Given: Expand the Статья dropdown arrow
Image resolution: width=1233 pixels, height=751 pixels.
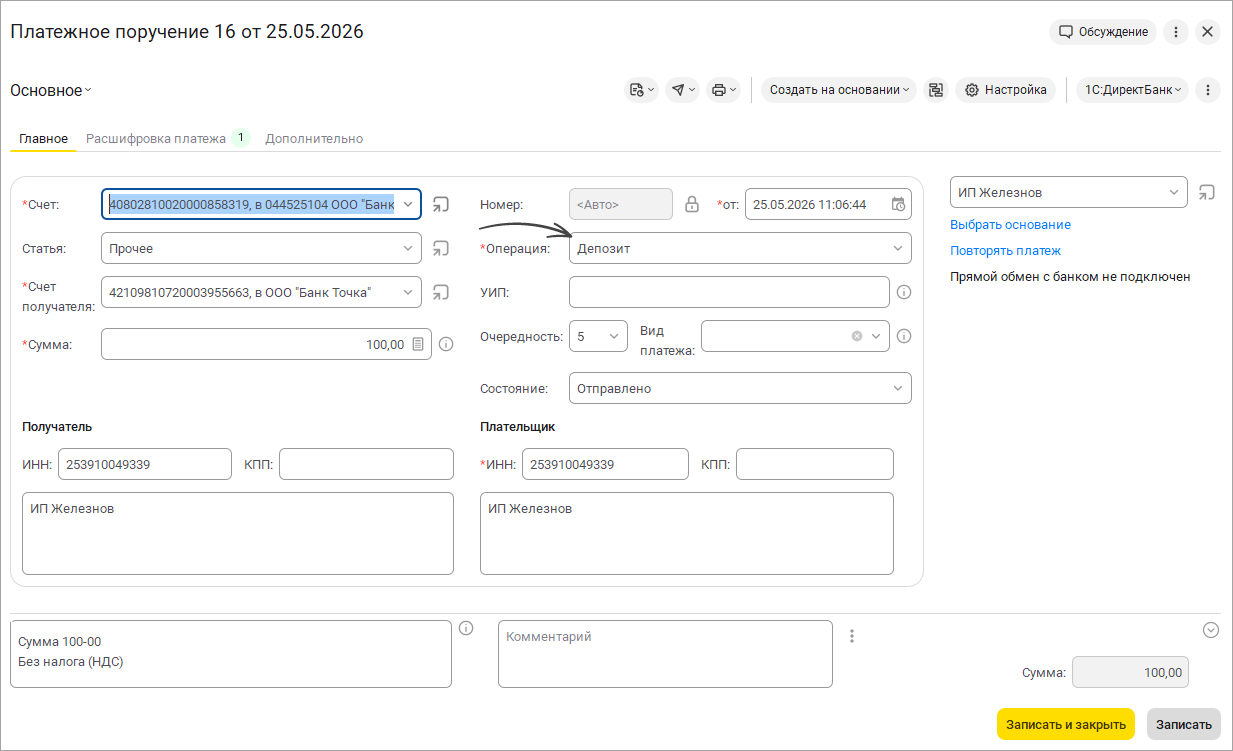Looking at the screenshot, I should [408, 248].
